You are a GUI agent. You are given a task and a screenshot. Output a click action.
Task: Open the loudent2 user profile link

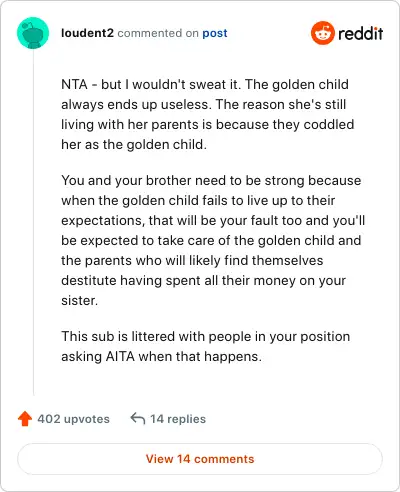pos(87,33)
